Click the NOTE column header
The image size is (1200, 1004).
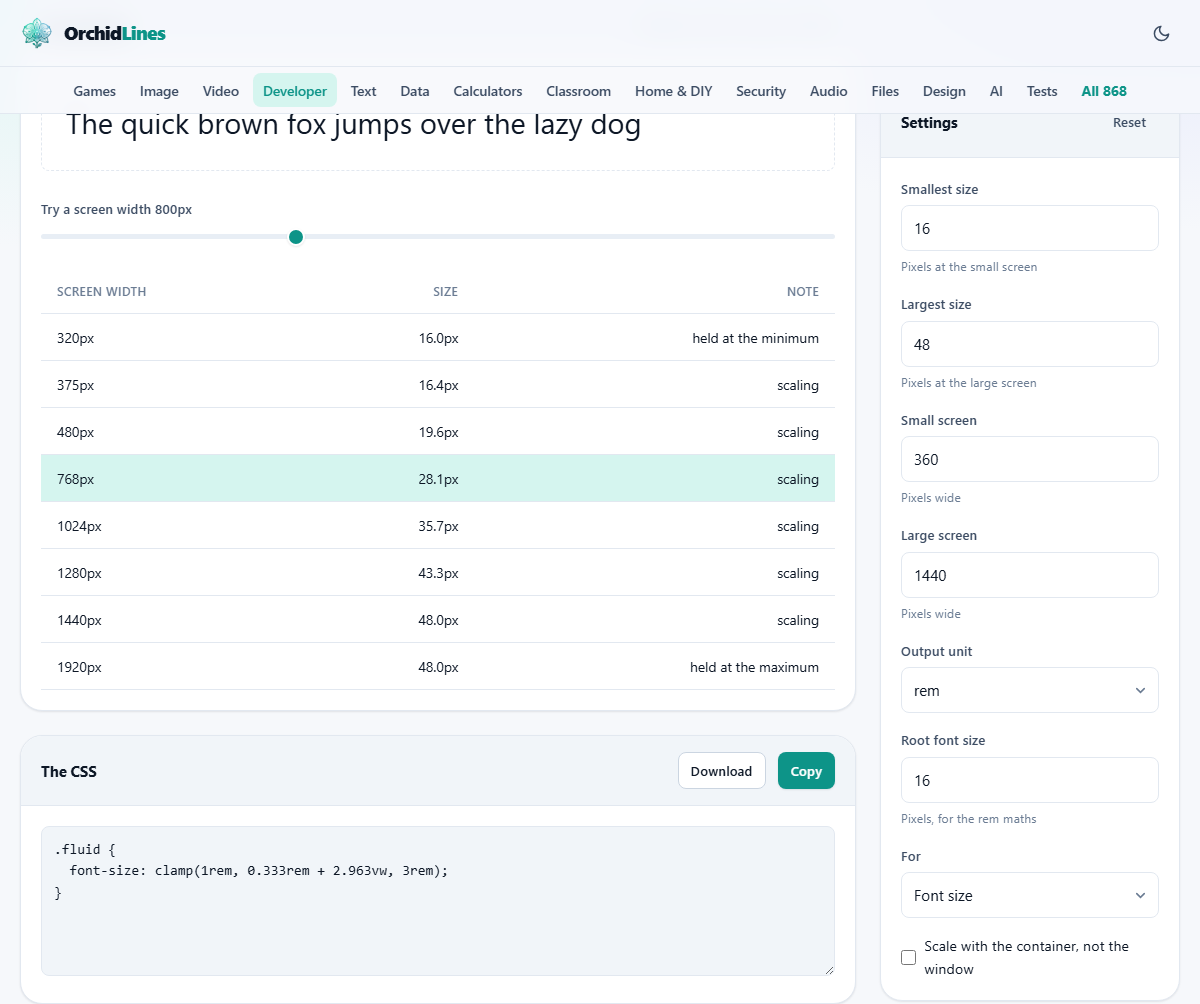[x=803, y=292]
